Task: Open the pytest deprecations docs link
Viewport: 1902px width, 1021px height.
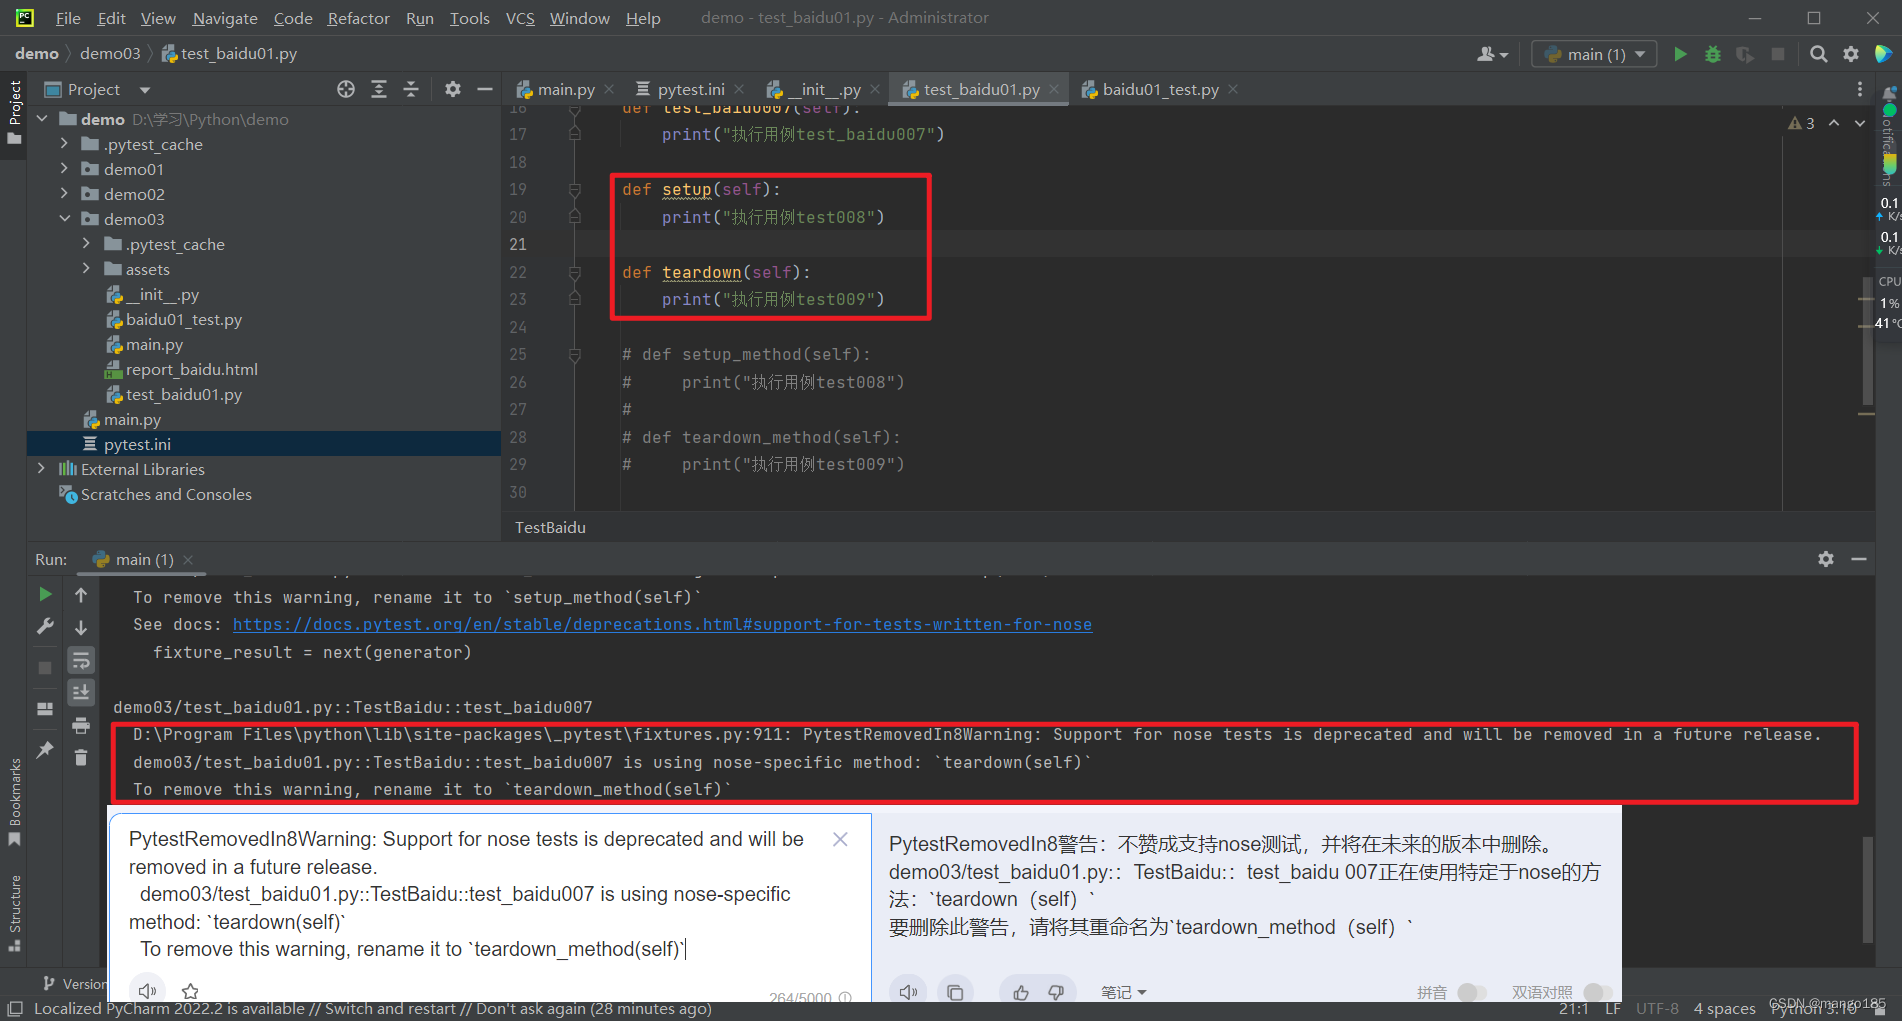Action: (662, 624)
